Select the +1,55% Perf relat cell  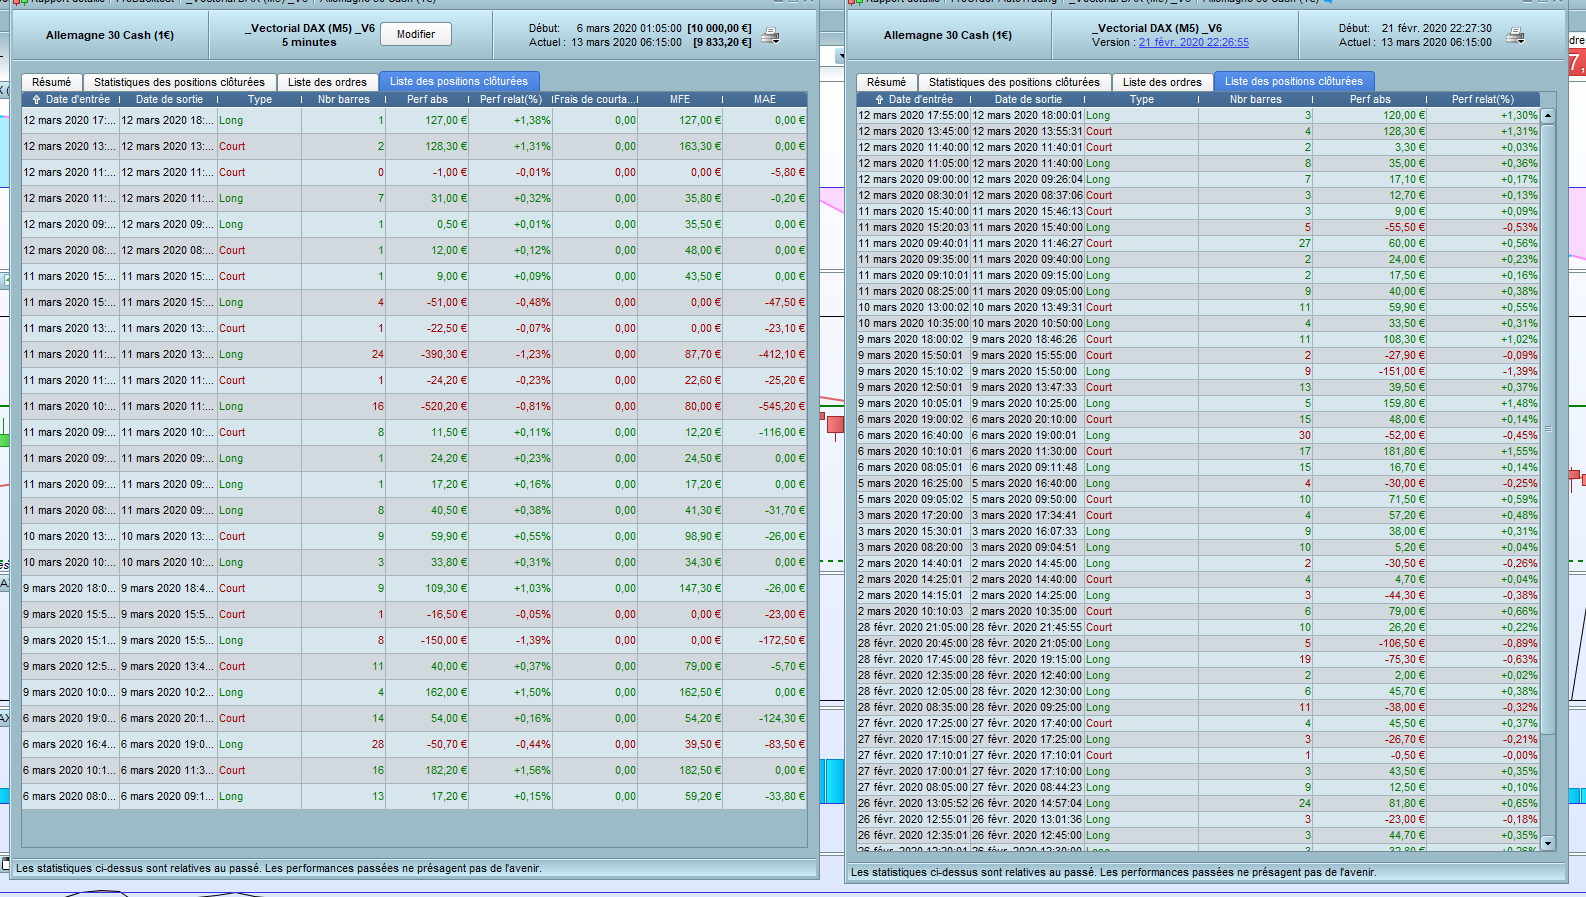[x=1484, y=451]
